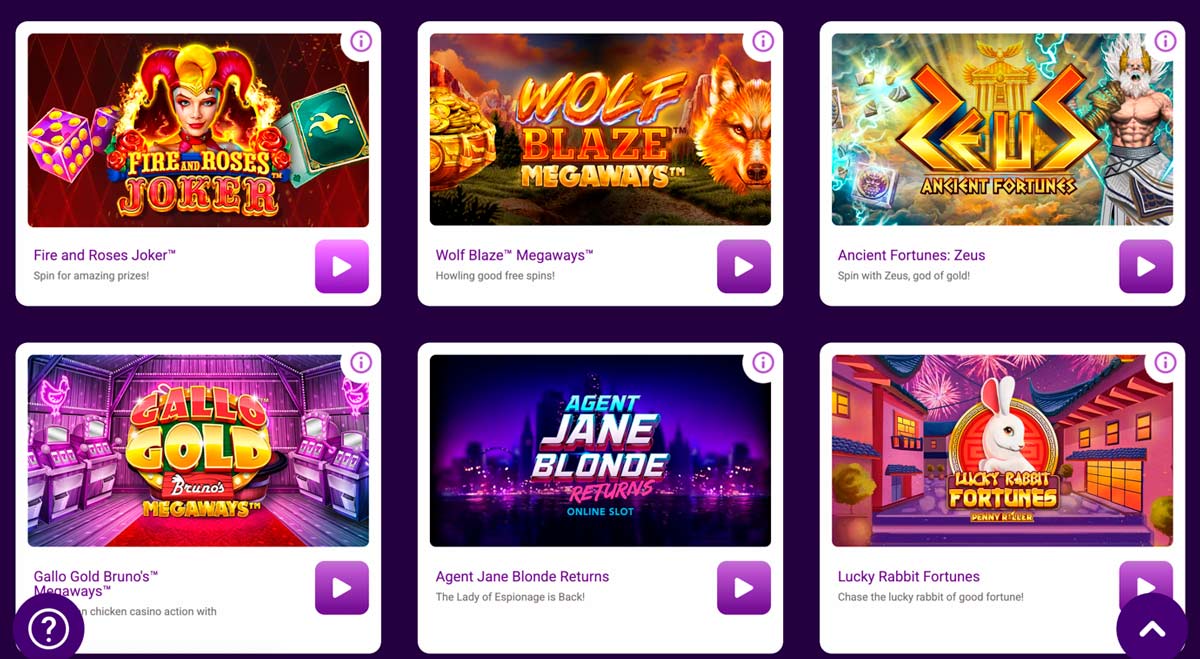Play Wolf Blaze Megaways
The width and height of the screenshot is (1200, 659).
click(744, 266)
